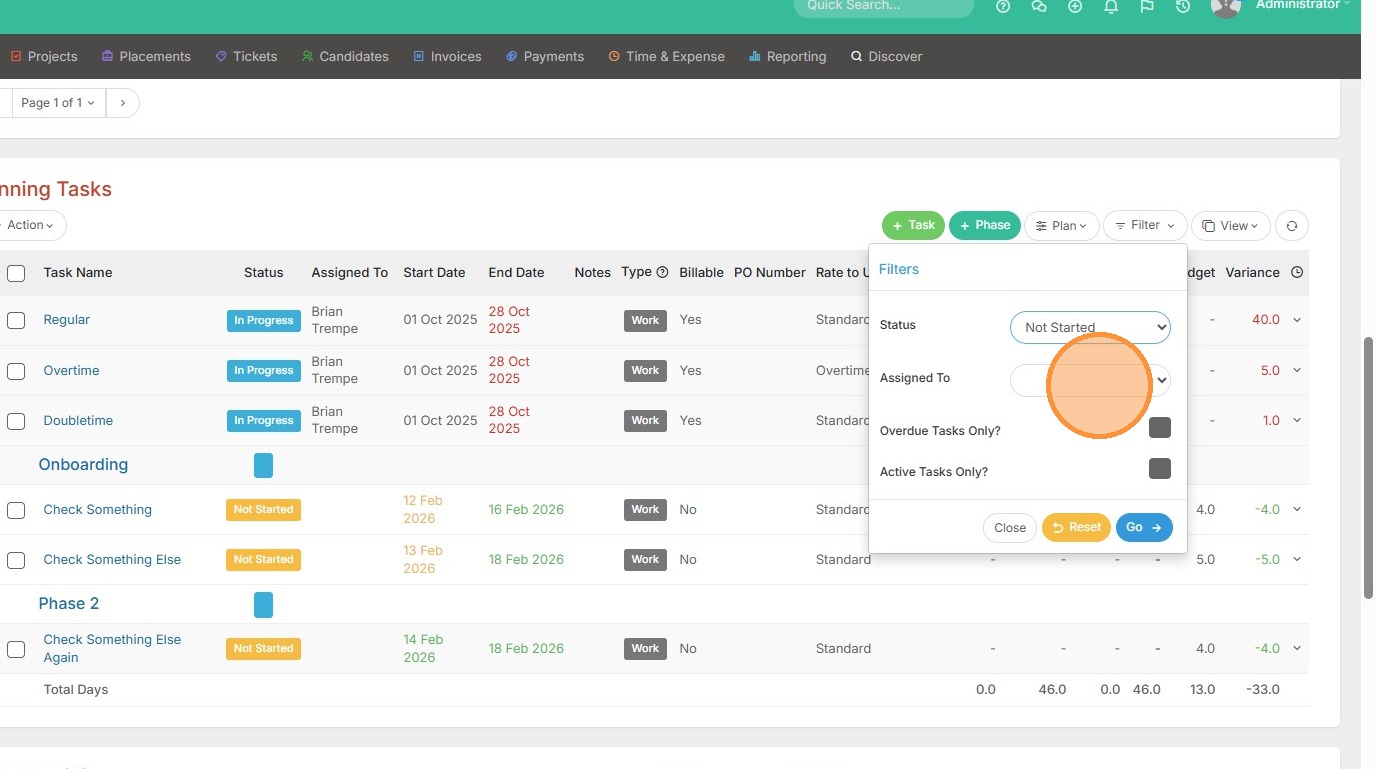Enable Overdue Tasks Only filter
Viewport: 1376px width, 769px height.
1160,428
